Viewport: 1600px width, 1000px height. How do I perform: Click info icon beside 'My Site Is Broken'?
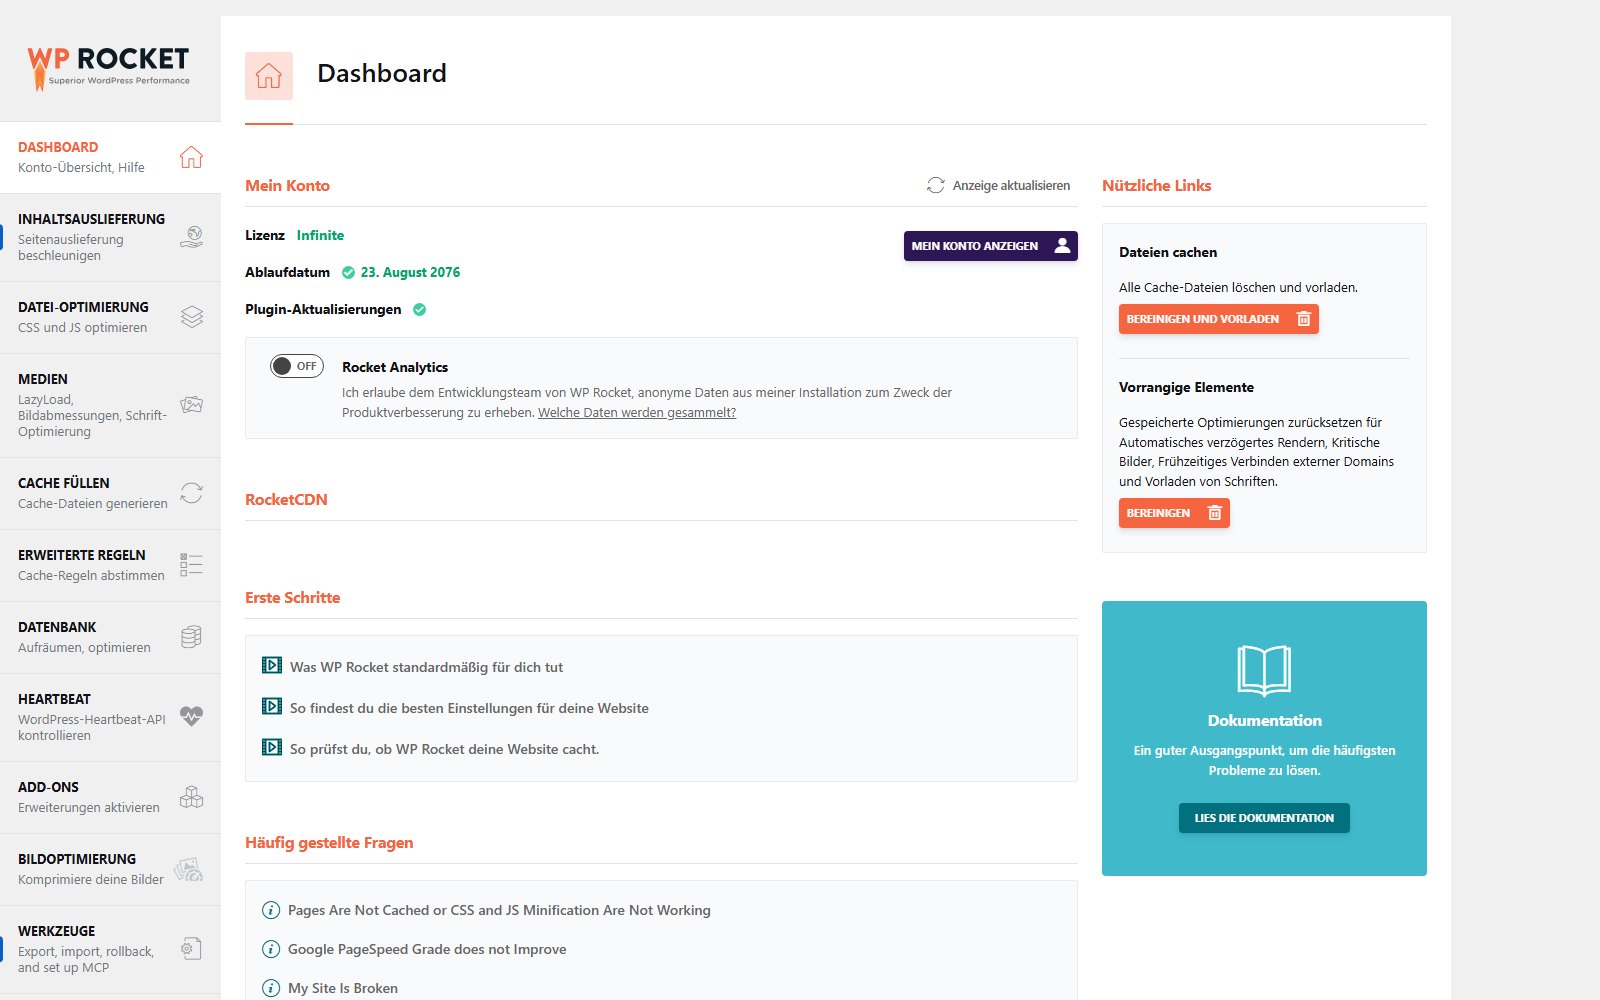(x=271, y=988)
